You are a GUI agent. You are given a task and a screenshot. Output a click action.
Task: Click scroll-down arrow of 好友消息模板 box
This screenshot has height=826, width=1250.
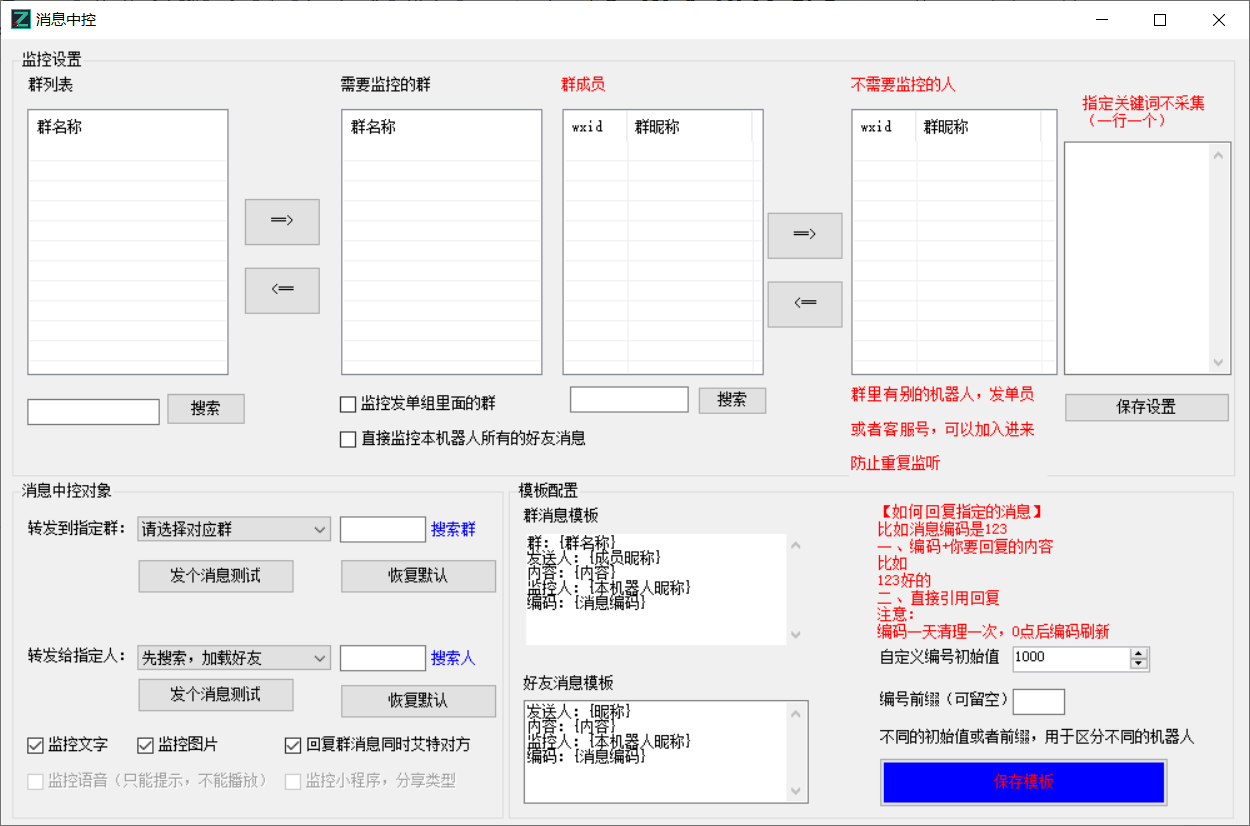click(x=796, y=790)
